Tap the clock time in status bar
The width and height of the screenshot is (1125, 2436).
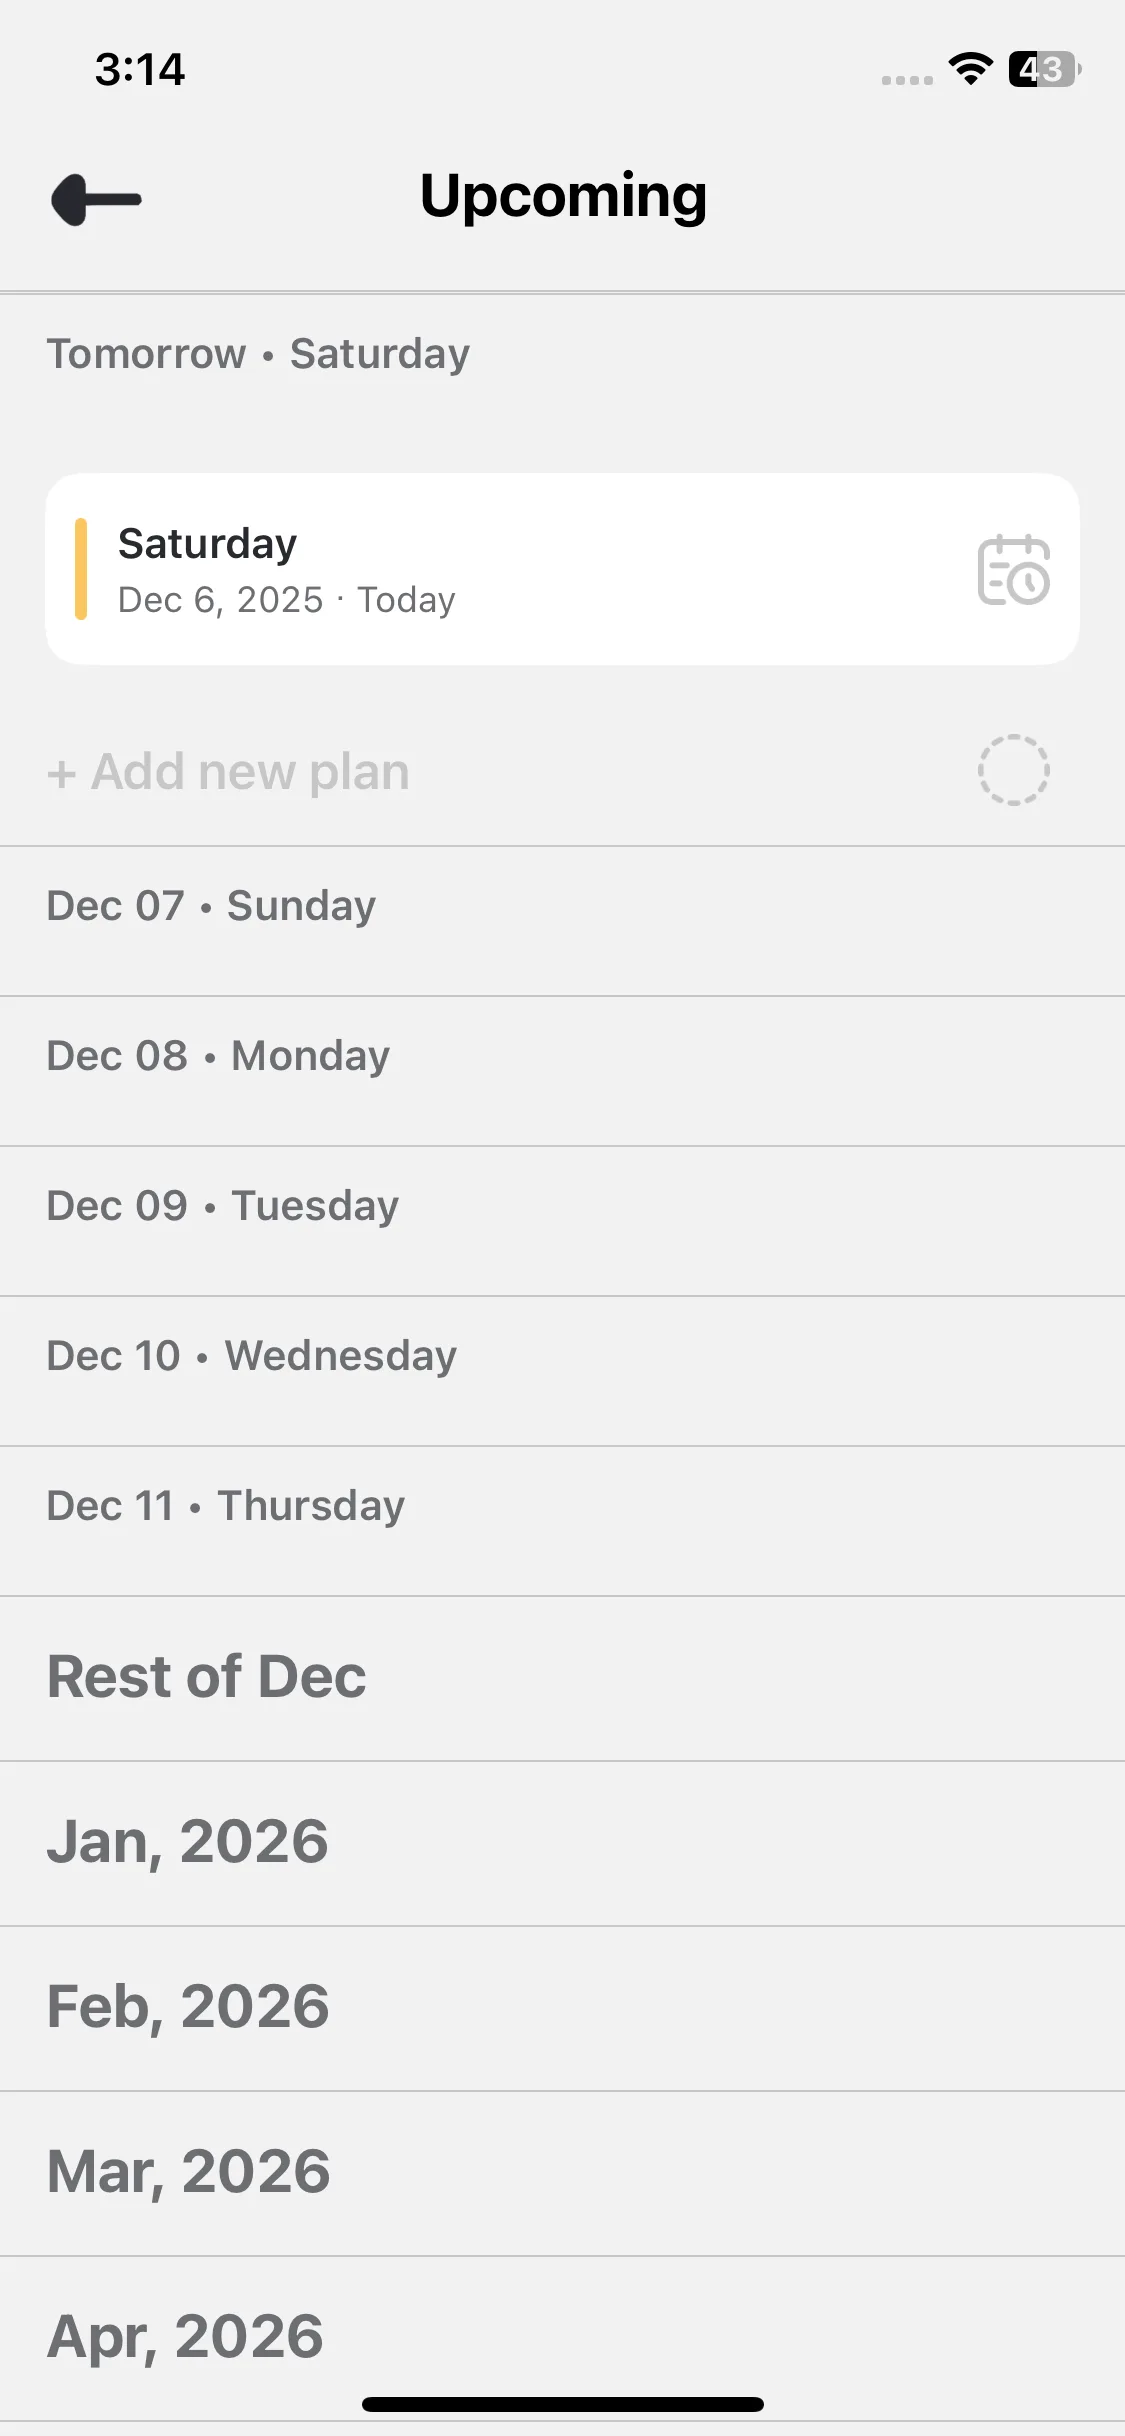pos(140,70)
